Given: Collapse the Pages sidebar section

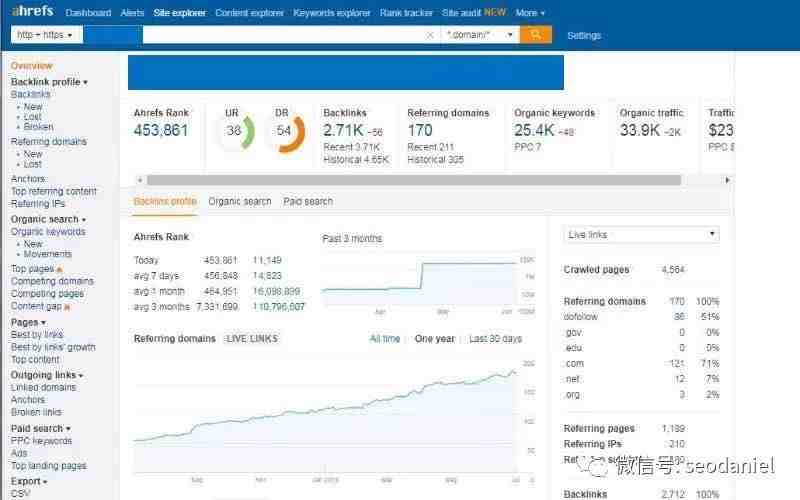Looking at the screenshot, I should [x=28, y=322].
